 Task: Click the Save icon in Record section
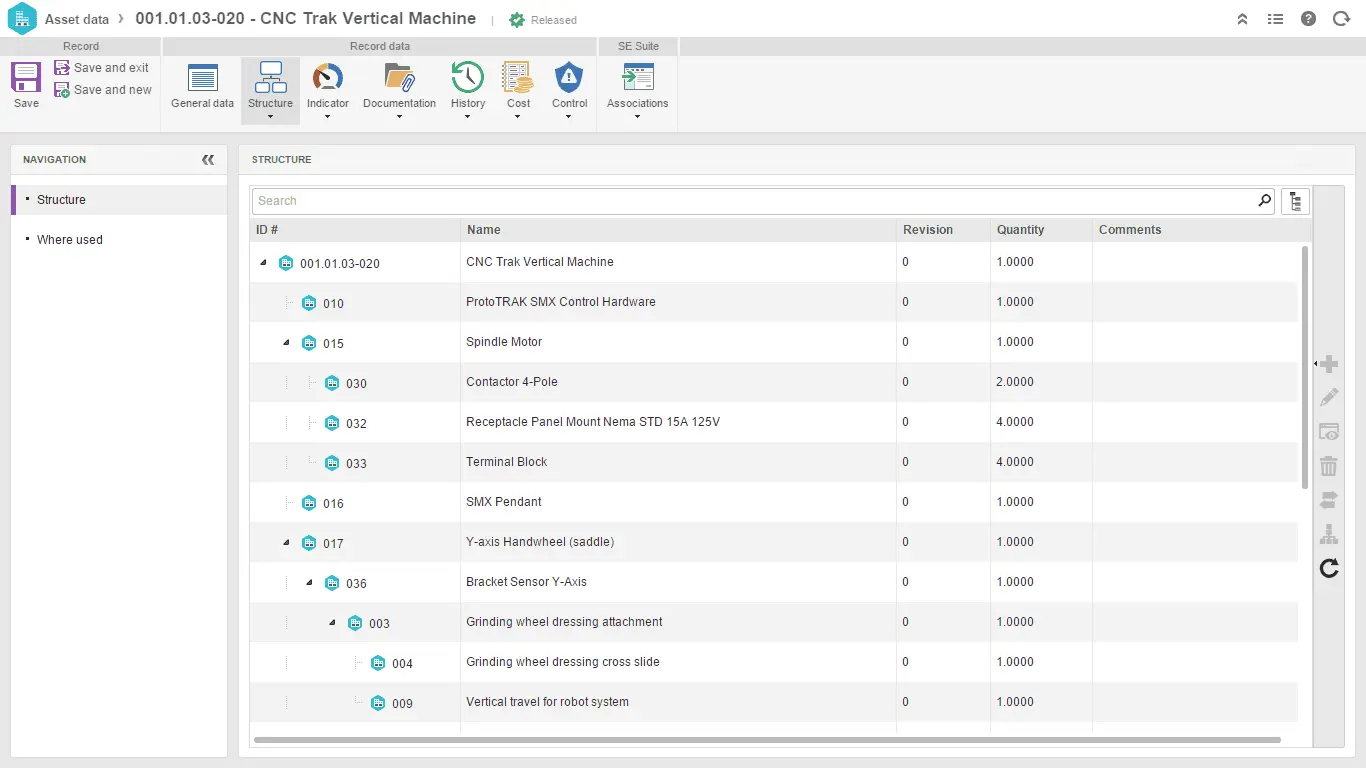[x=26, y=78]
